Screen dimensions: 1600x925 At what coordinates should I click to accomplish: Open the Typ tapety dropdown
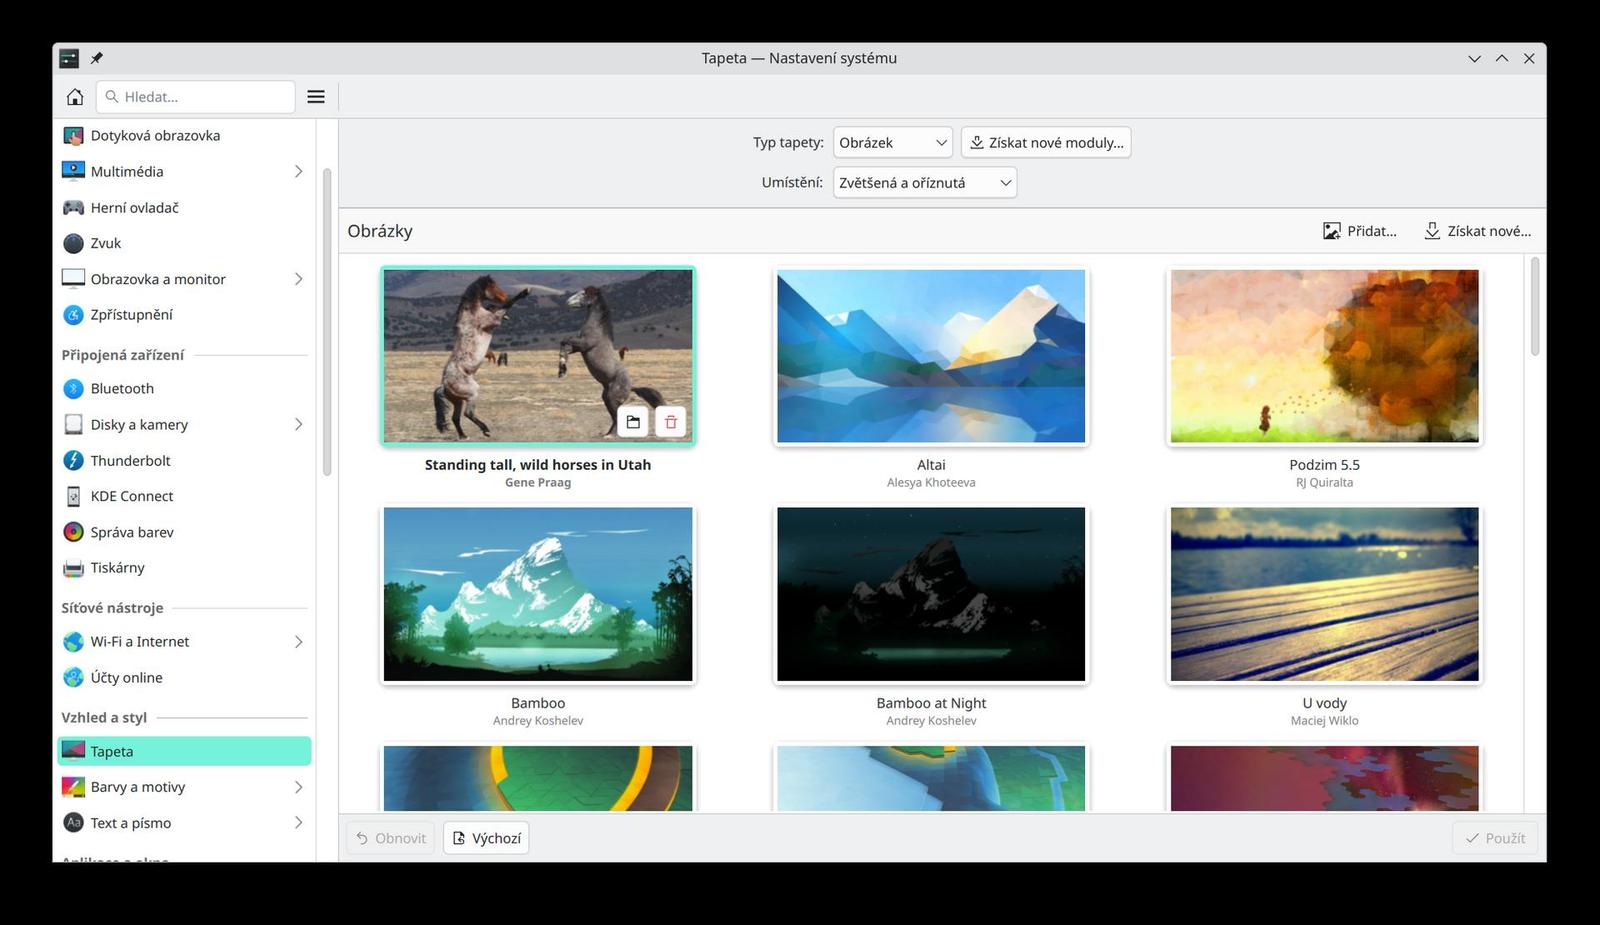point(891,142)
